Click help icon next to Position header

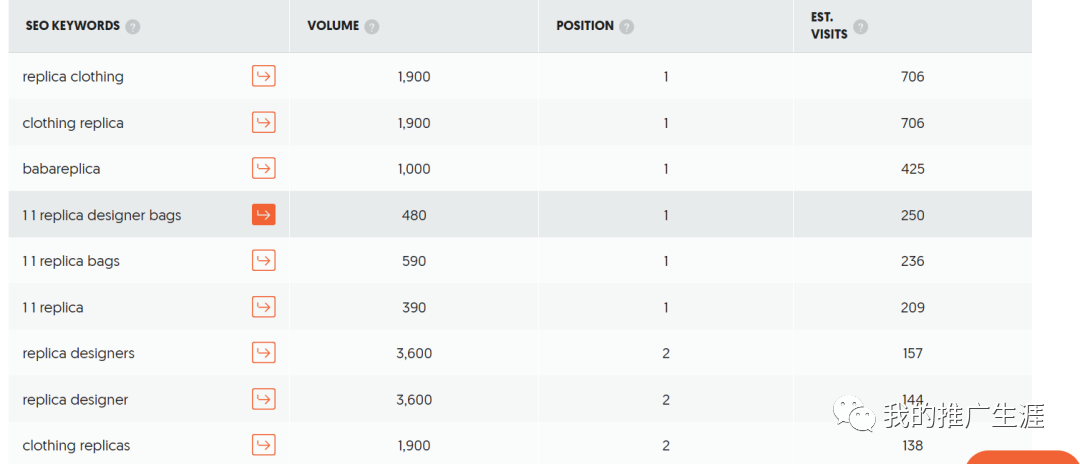point(626,27)
